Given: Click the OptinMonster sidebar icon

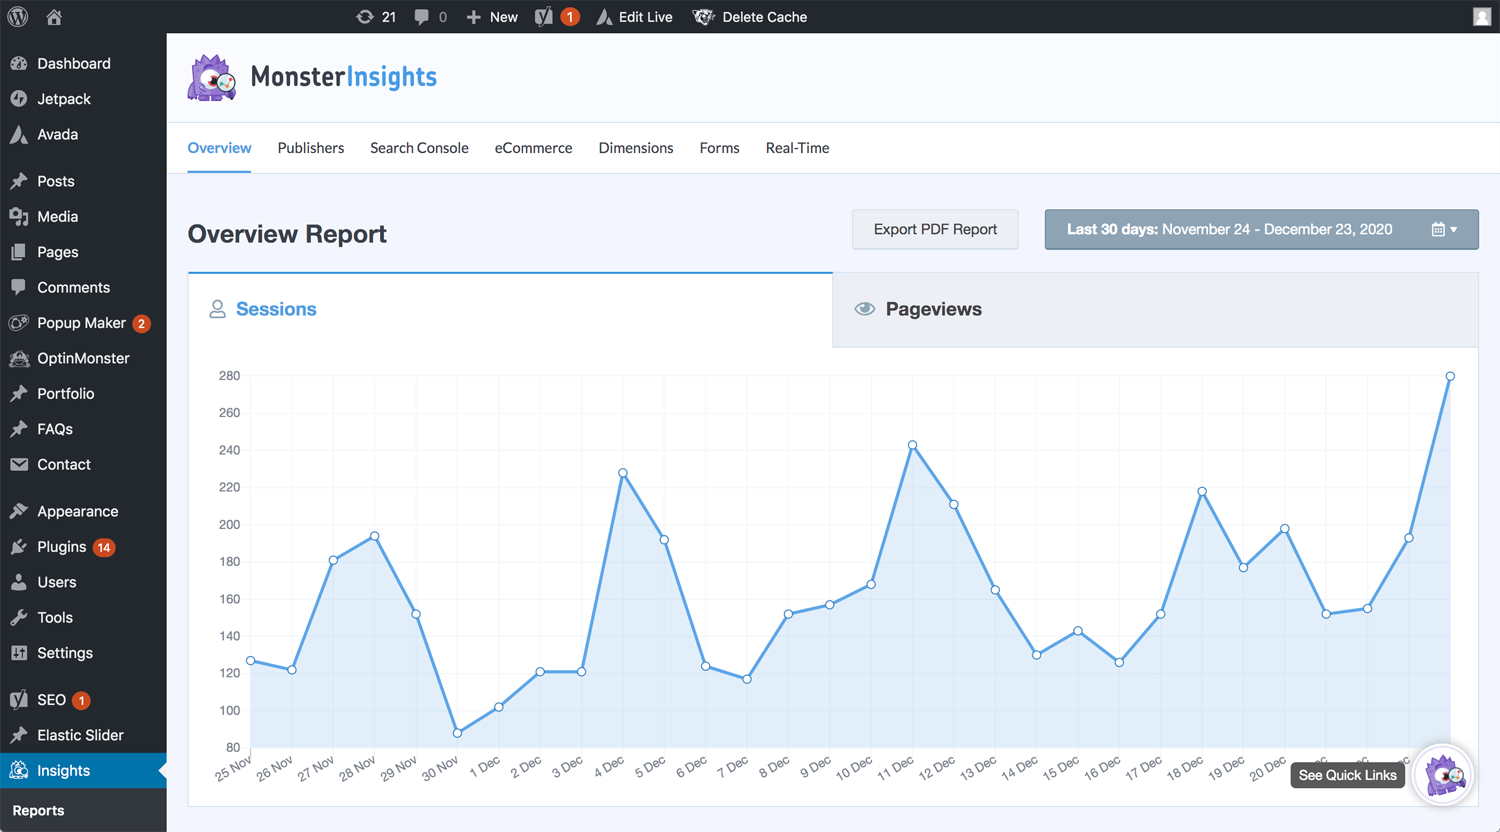Looking at the screenshot, I should (x=19, y=358).
